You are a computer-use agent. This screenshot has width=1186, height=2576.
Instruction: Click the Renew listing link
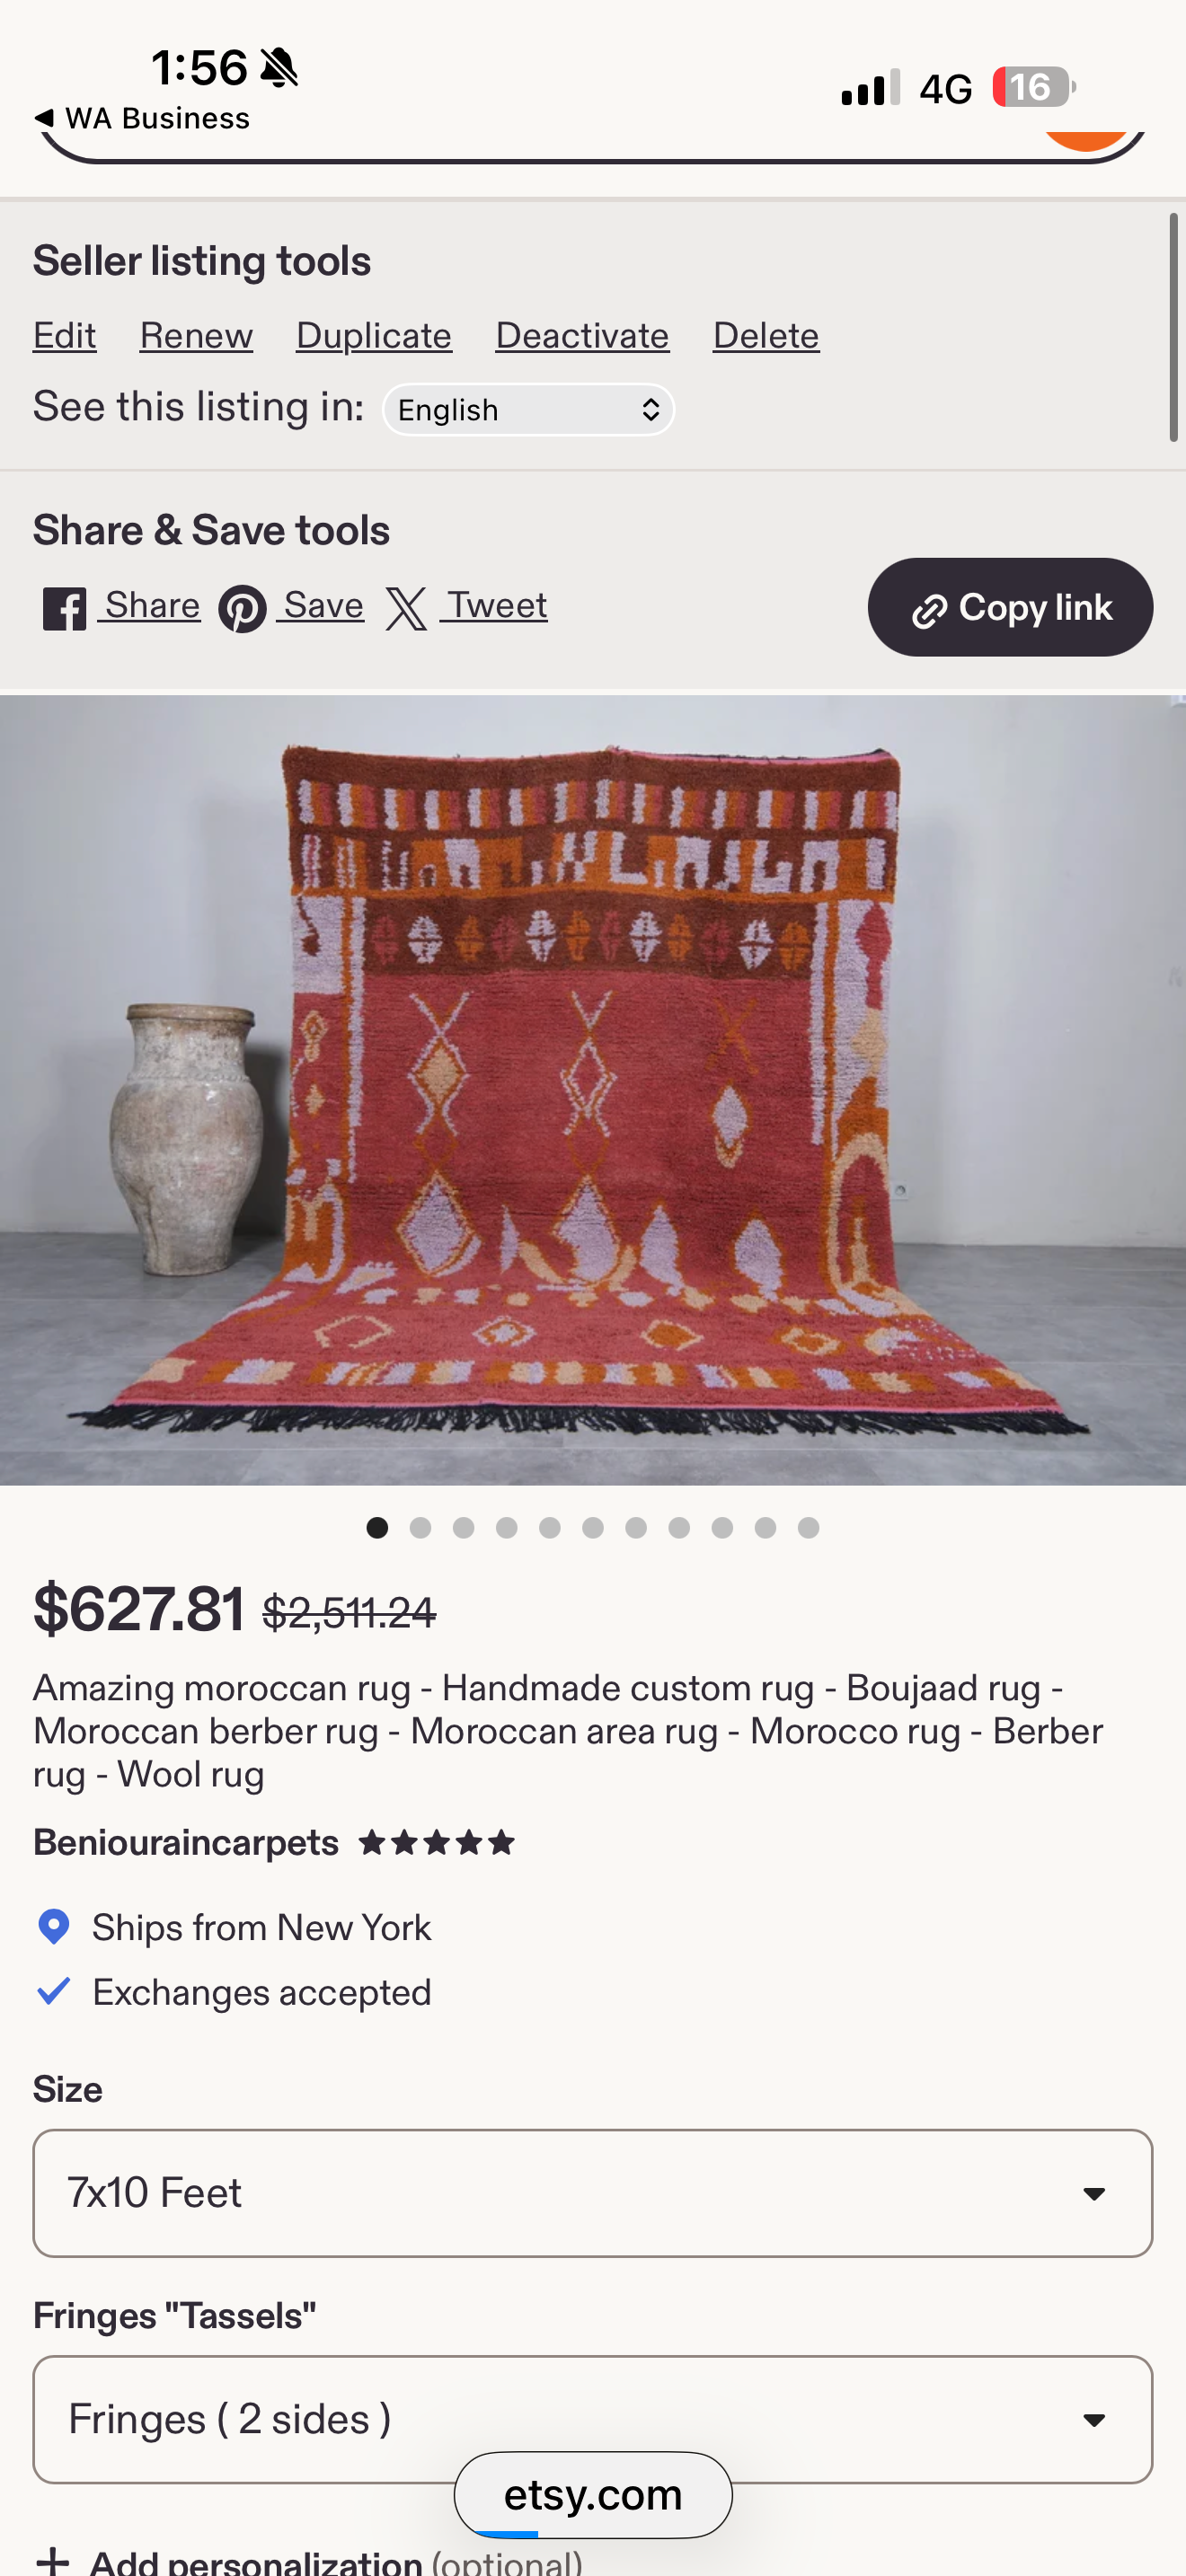pos(196,335)
